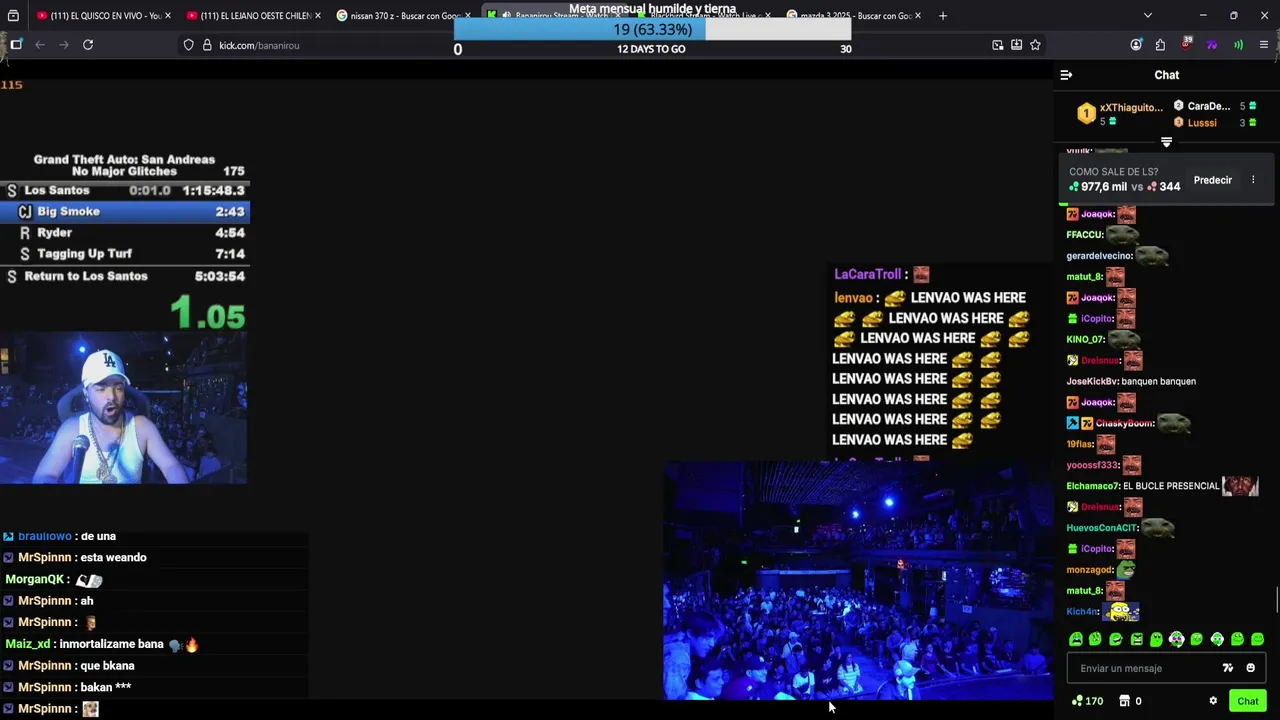Viewport: 1280px width, 720px height.
Task: Insert the headphones purple-eyed emote
Action: pos(1177,639)
